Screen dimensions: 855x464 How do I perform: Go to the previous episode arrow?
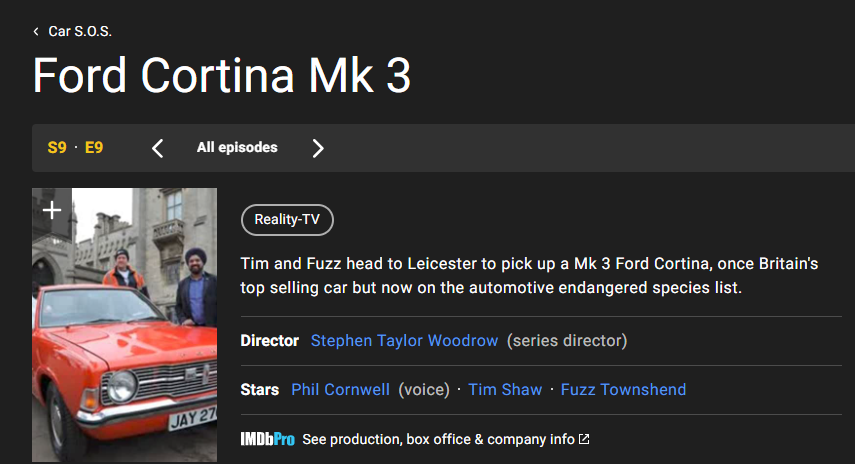158,148
